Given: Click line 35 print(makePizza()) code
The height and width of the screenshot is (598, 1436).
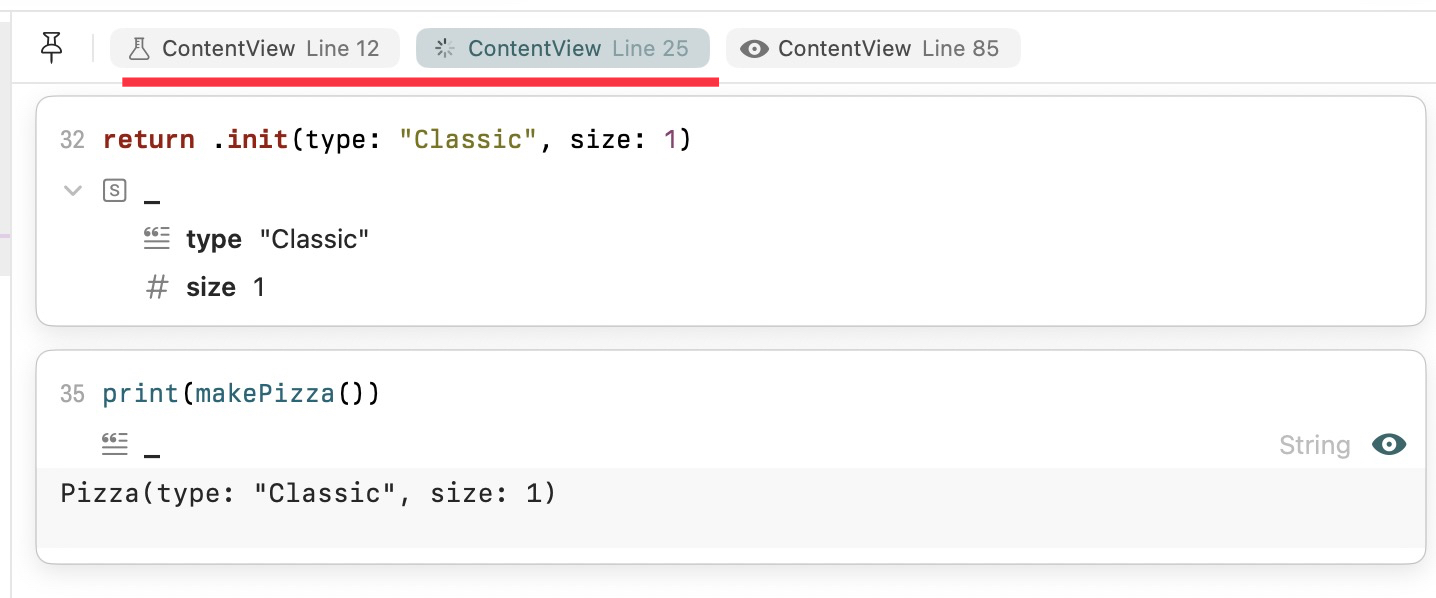Looking at the screenshot, I should (x=241, y=393).
